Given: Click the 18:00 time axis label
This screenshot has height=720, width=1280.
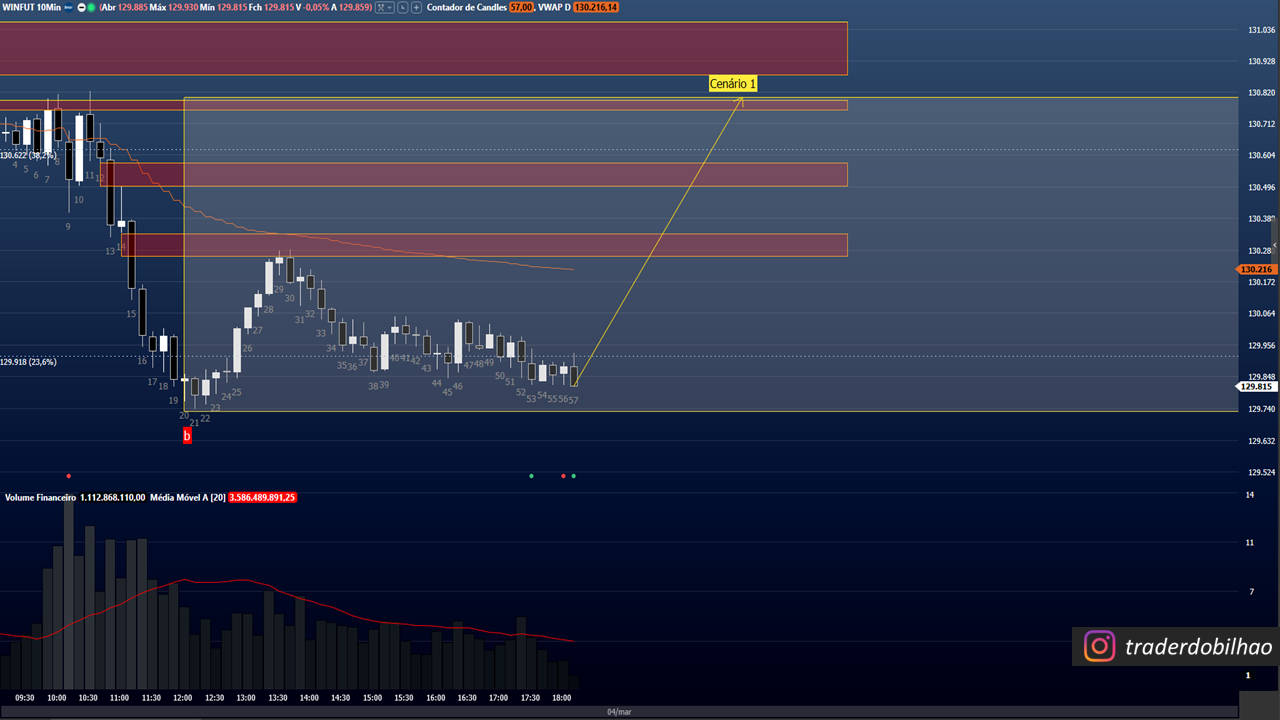Looking at the screenshot, I should pos(562,698).
